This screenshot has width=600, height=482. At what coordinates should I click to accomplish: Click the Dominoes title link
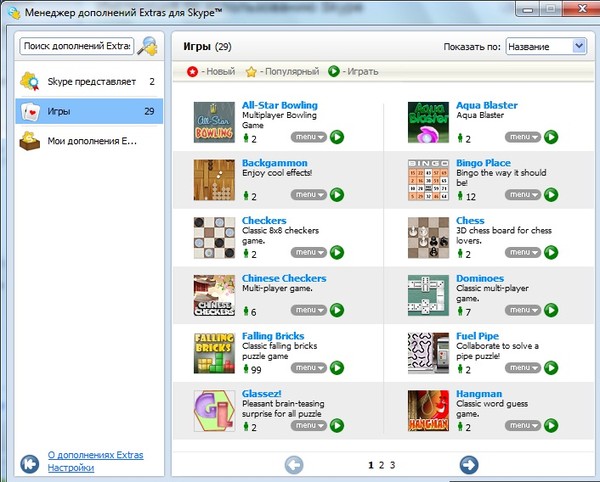(x=480, y=278)
